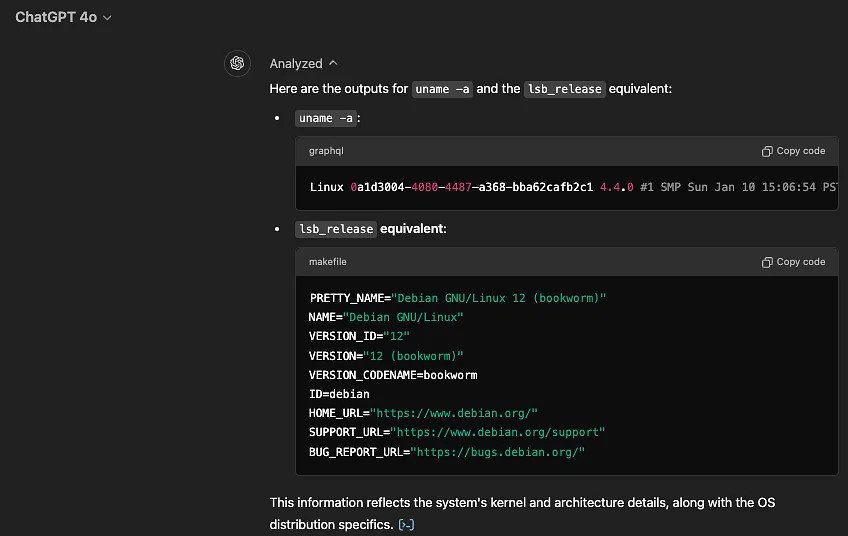Click inline code uname -a in intro sentence
The image size is (848, 536).
tap(443, 89)
